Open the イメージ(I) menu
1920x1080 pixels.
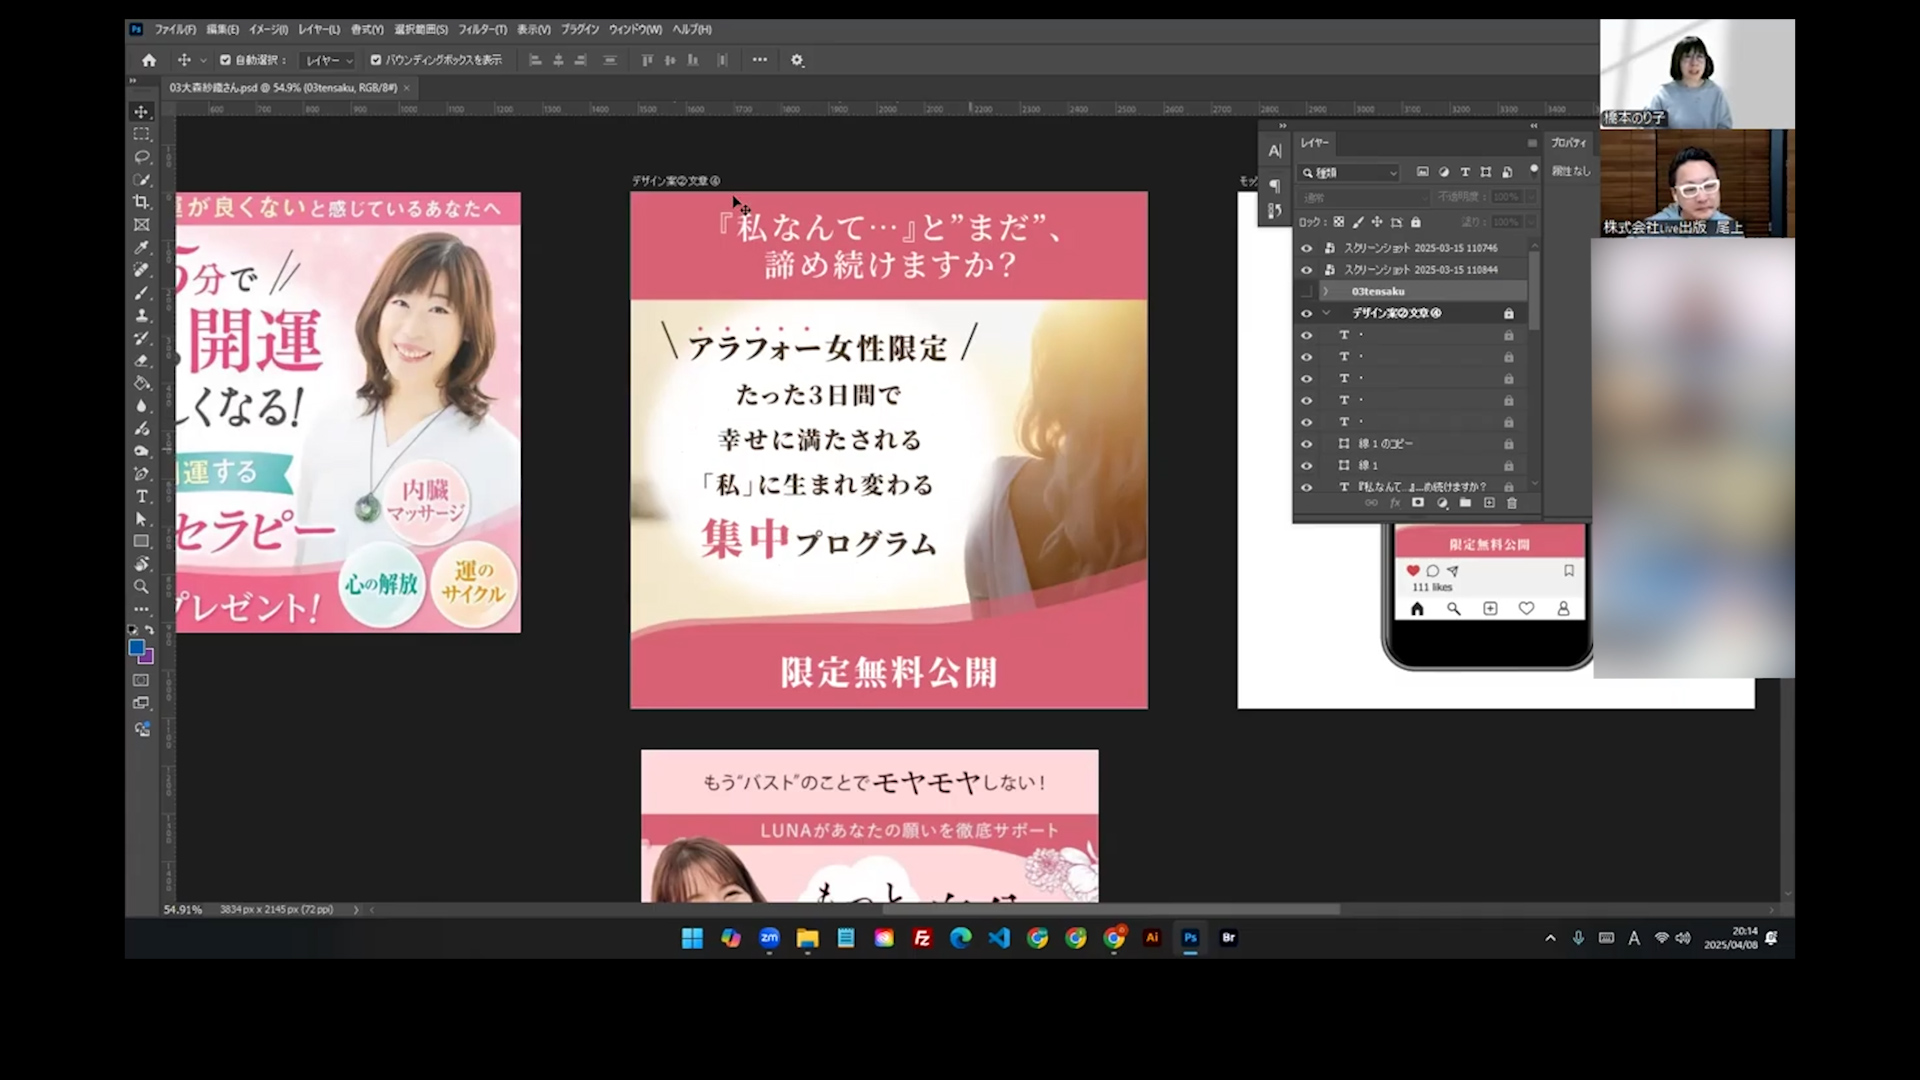pyautogui.click(x=268, y=30)
